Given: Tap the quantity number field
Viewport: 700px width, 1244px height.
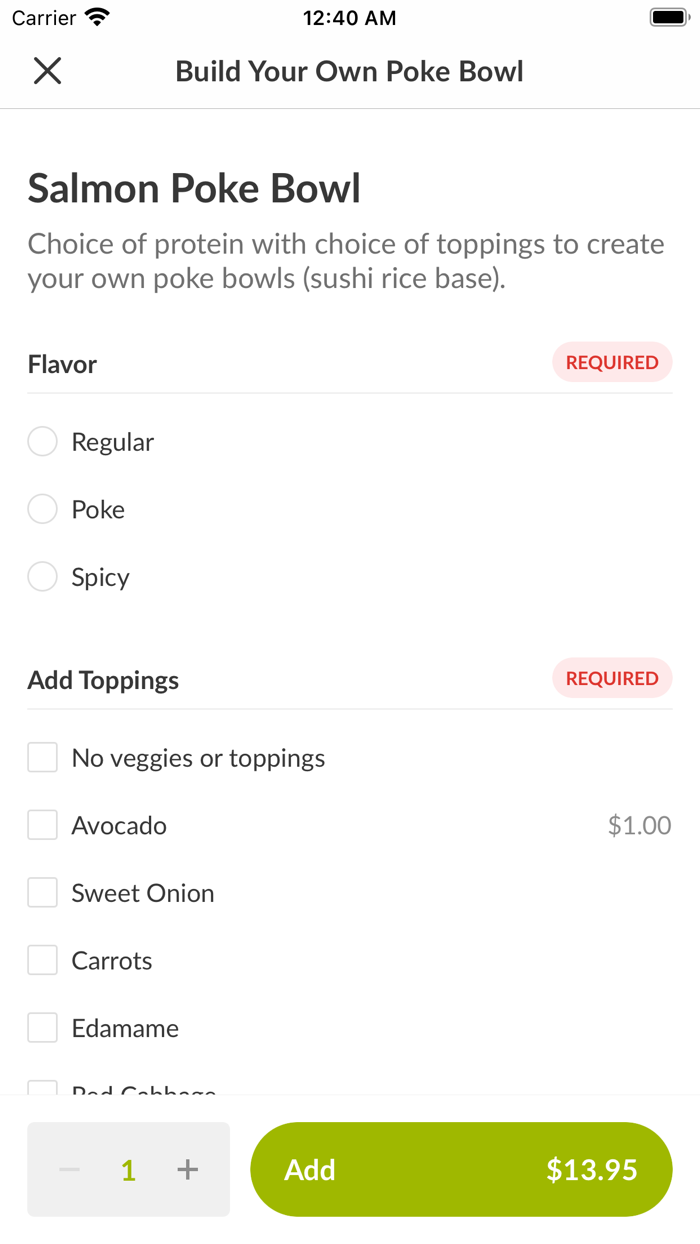Looking at the screenshot, I should point(128,1169).
